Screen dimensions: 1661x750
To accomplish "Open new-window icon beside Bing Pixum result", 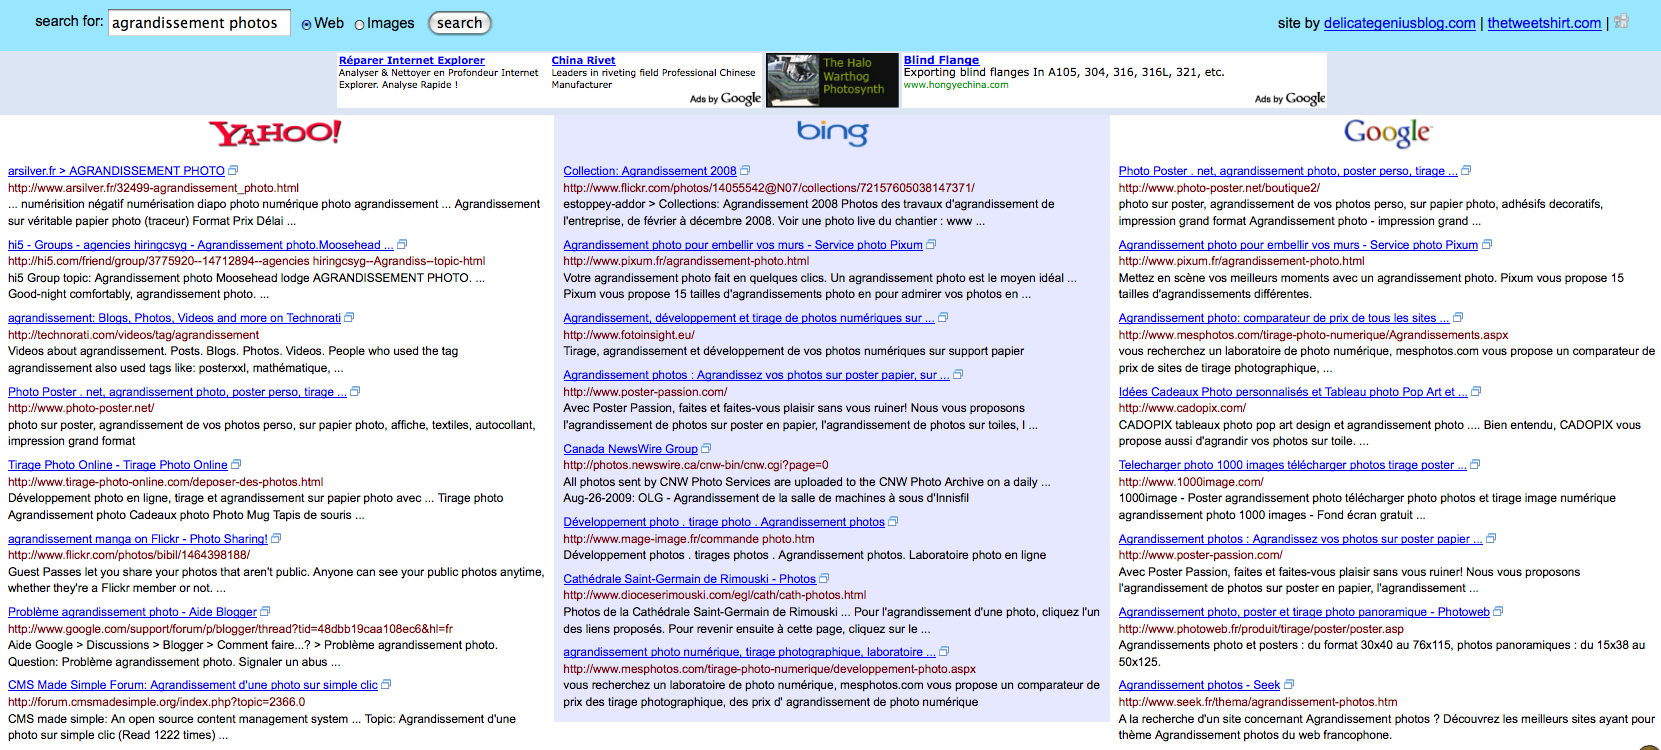I will (931, 245).
